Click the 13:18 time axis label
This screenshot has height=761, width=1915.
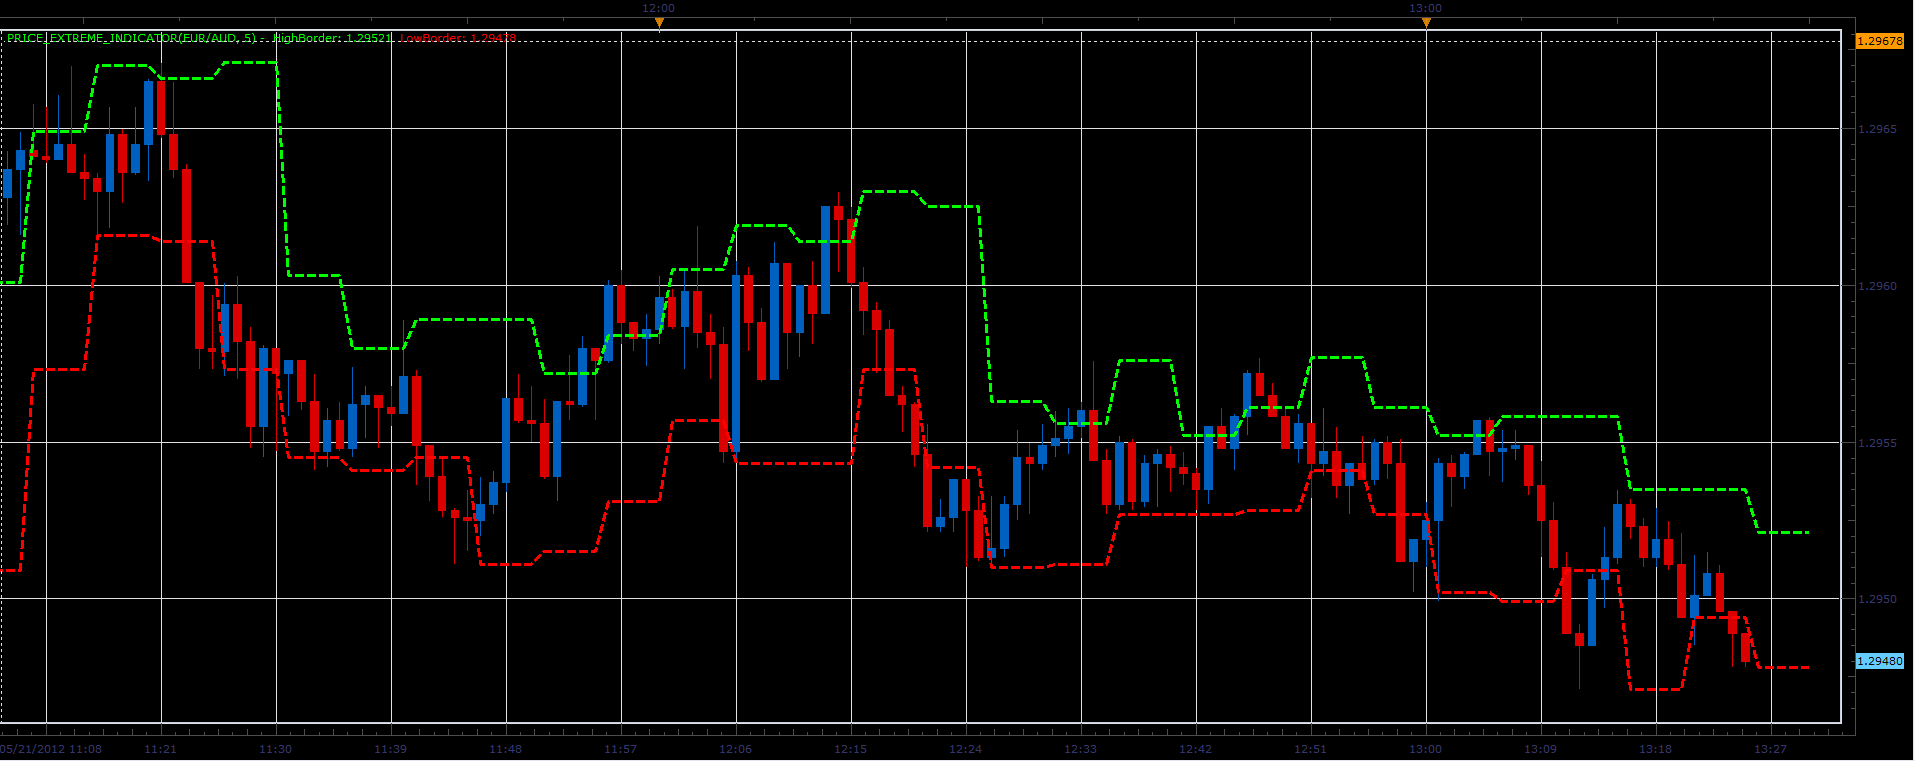pyautogui.click(x=1656, y=749)
